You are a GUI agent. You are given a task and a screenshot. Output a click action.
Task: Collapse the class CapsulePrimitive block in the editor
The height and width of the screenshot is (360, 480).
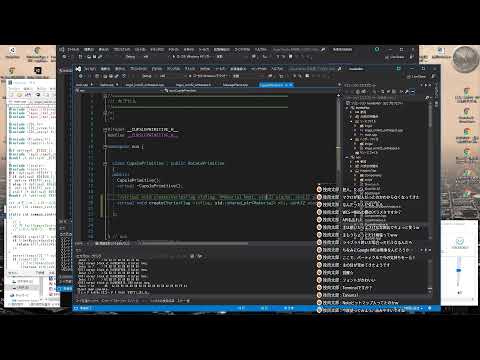point(105,163)
